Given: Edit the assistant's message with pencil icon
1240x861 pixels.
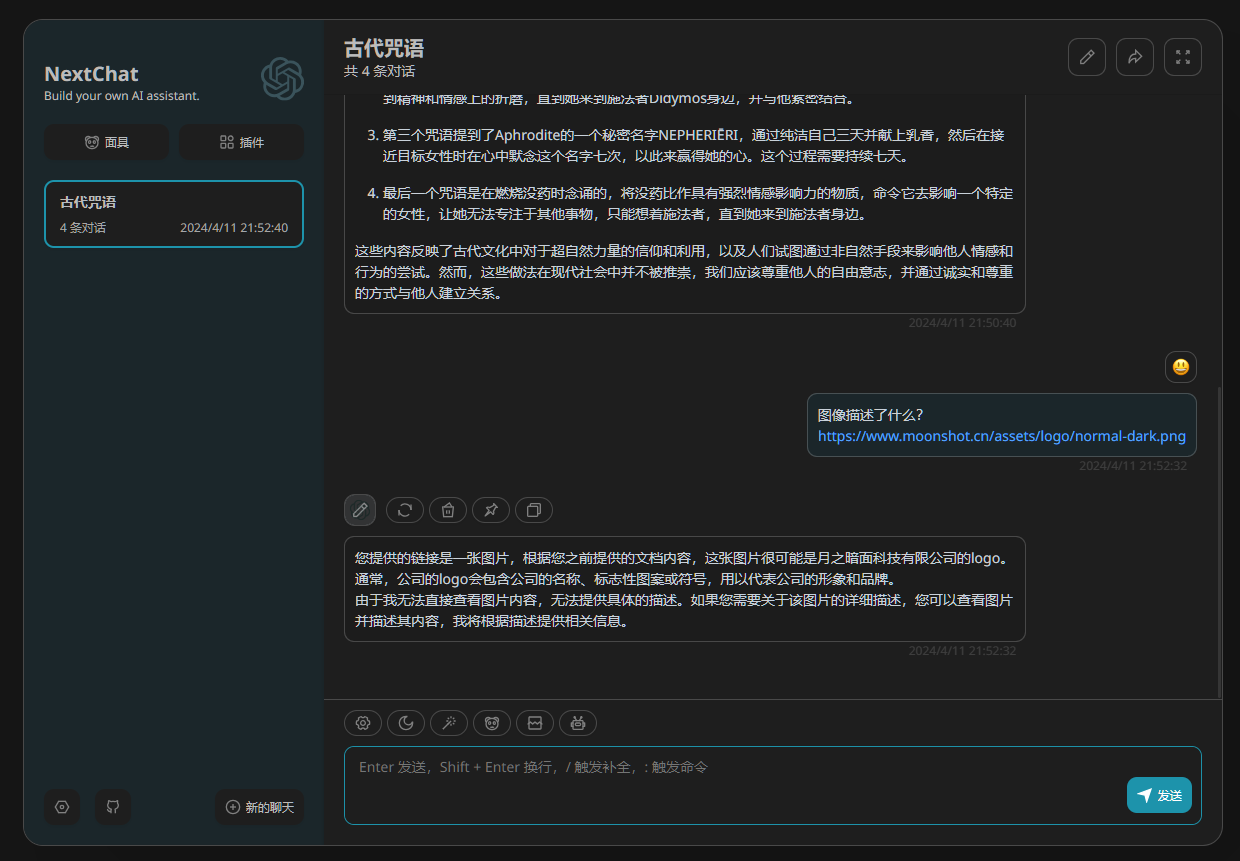Looking at the screenshot, I should pyautogui.click(x=360, y=510).
